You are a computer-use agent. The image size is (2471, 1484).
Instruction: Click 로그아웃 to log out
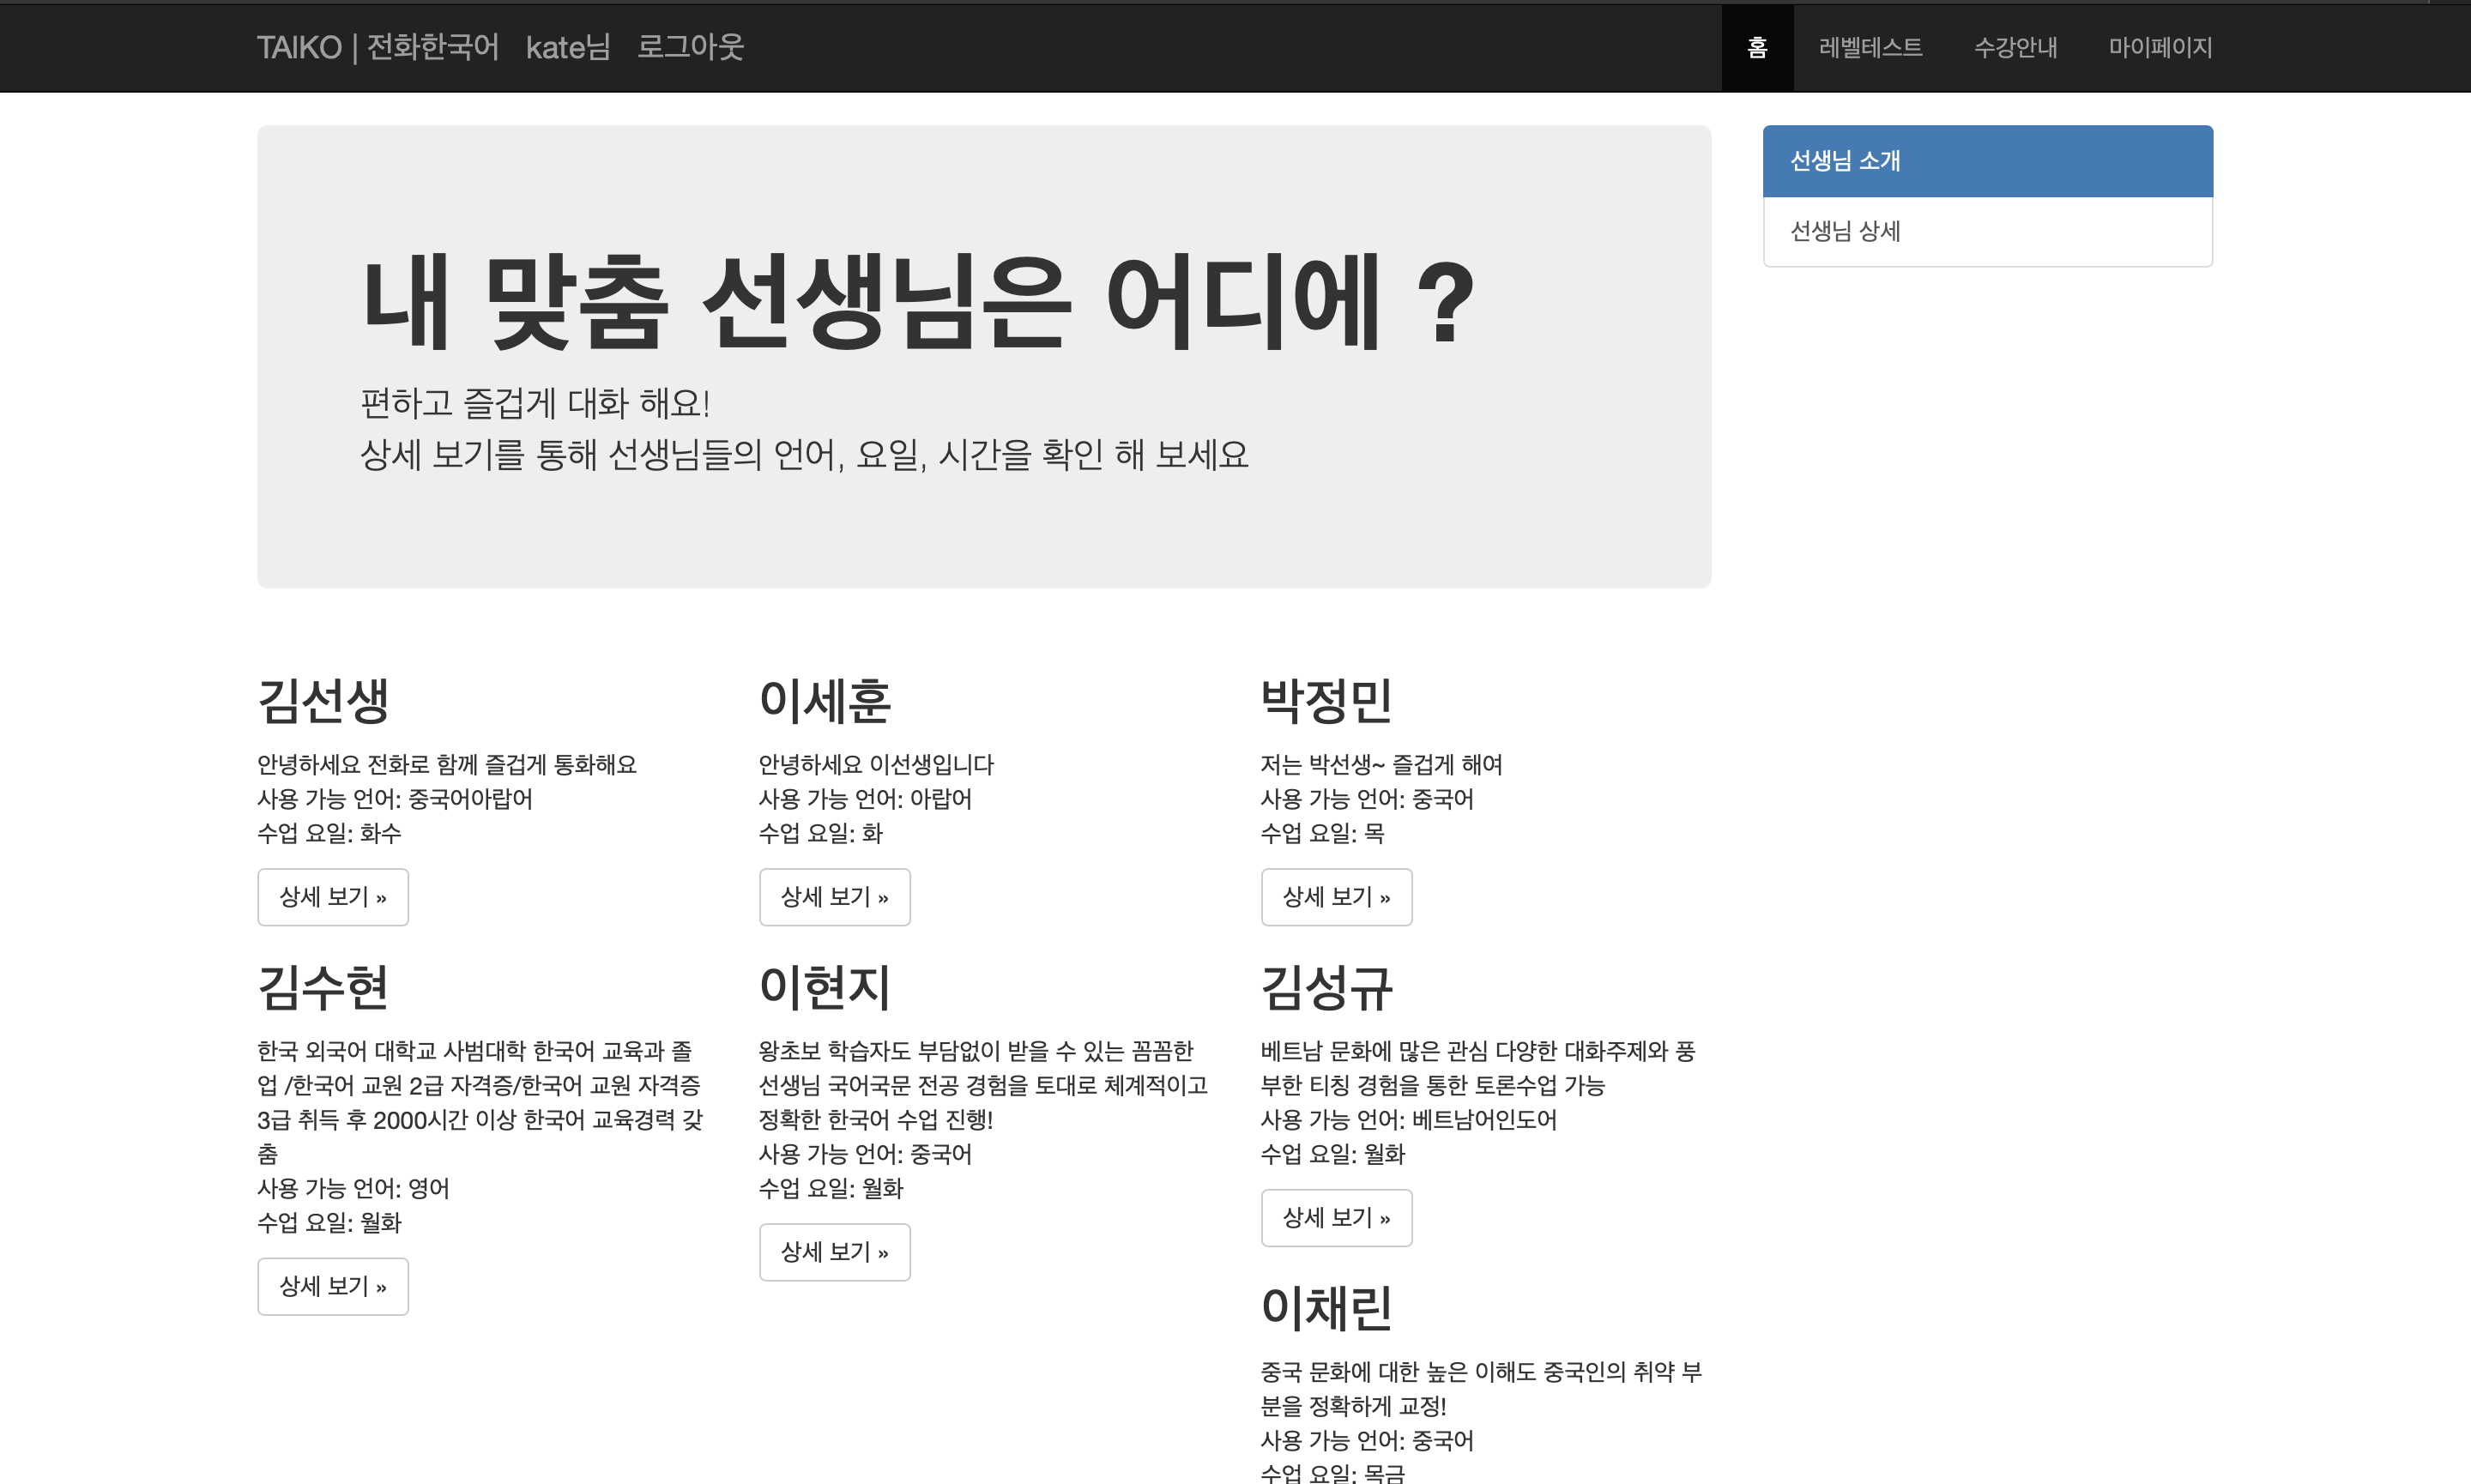[690, 47]
